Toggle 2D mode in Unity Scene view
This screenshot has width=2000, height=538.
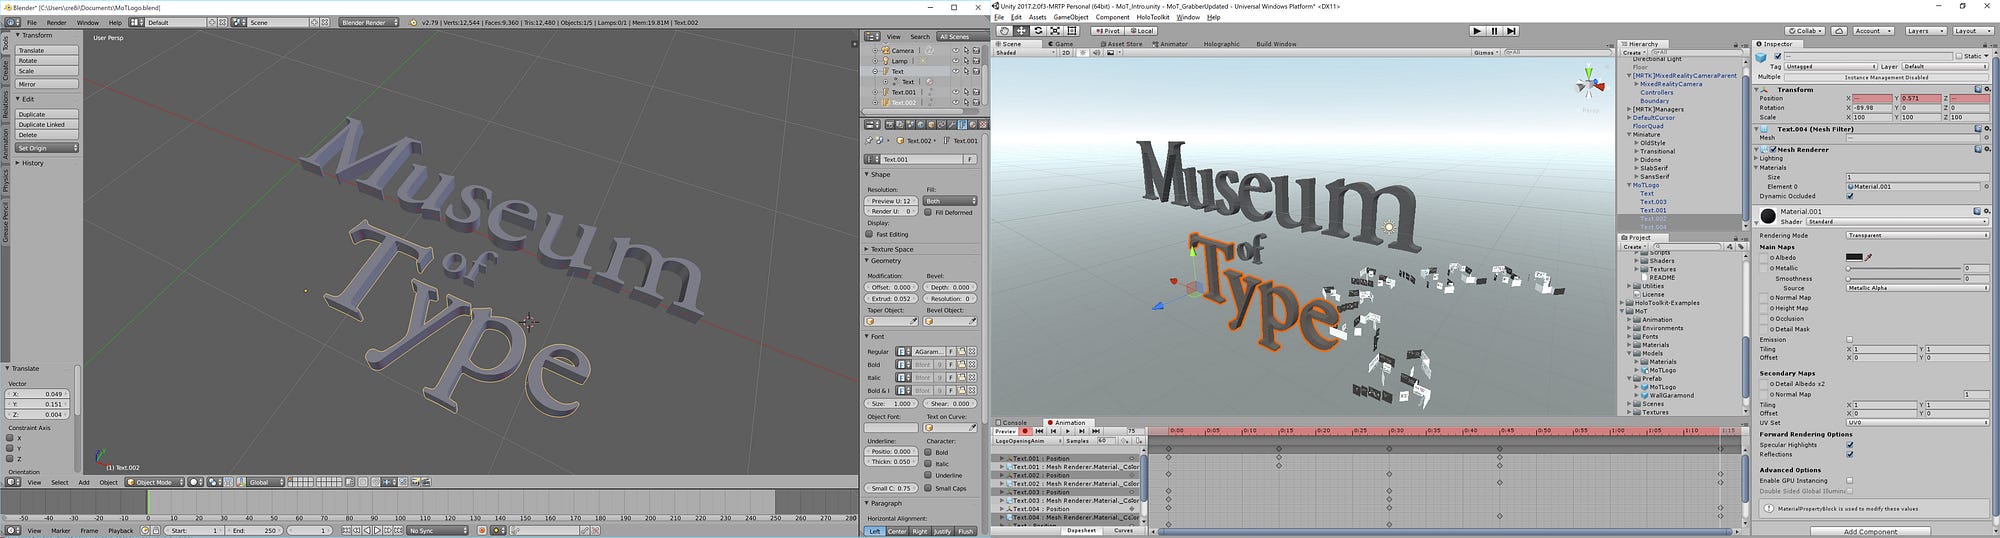[x=1066, y=52]
